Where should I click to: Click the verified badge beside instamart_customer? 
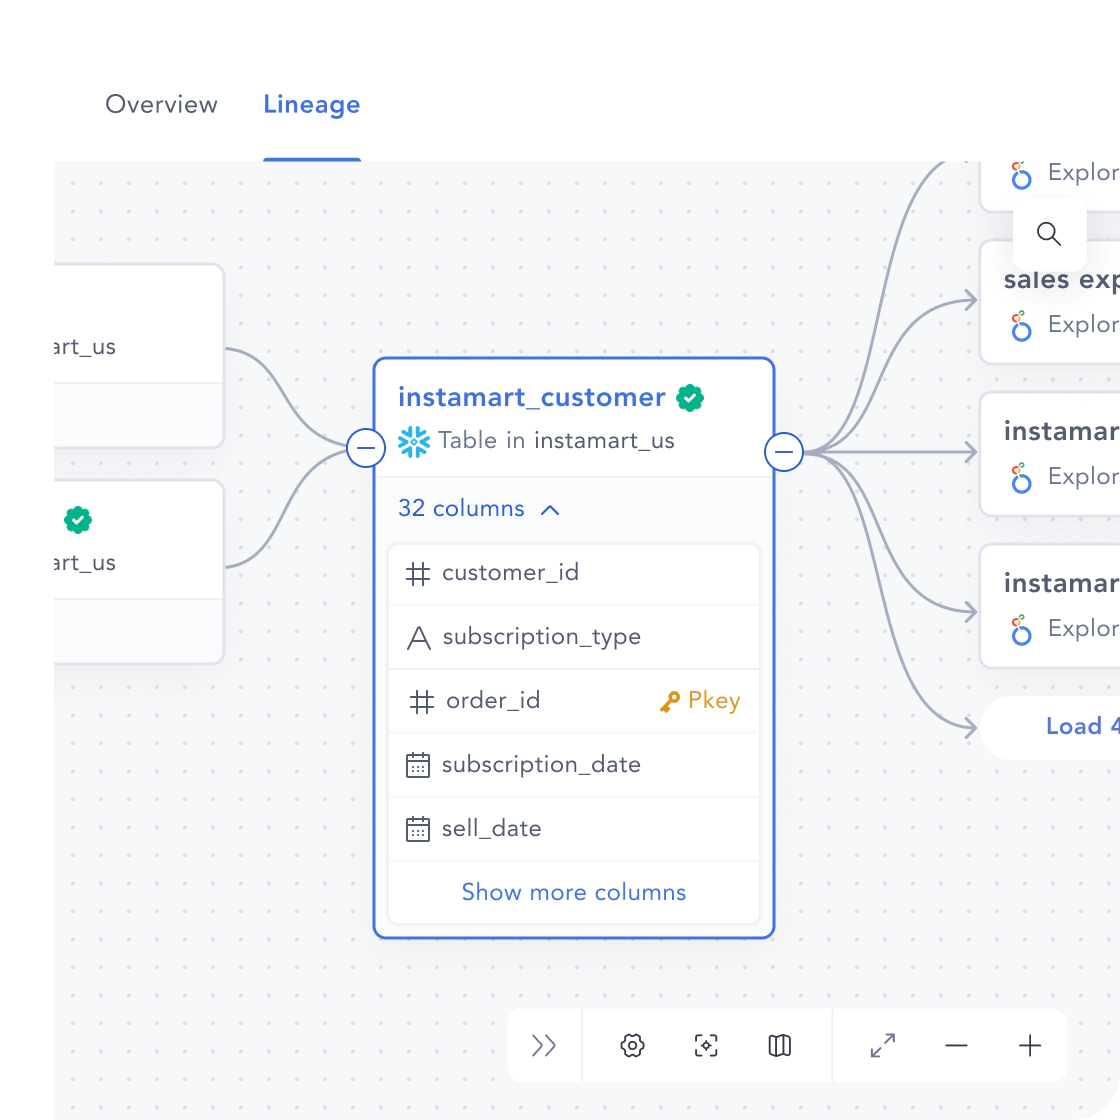coord(690,398)
